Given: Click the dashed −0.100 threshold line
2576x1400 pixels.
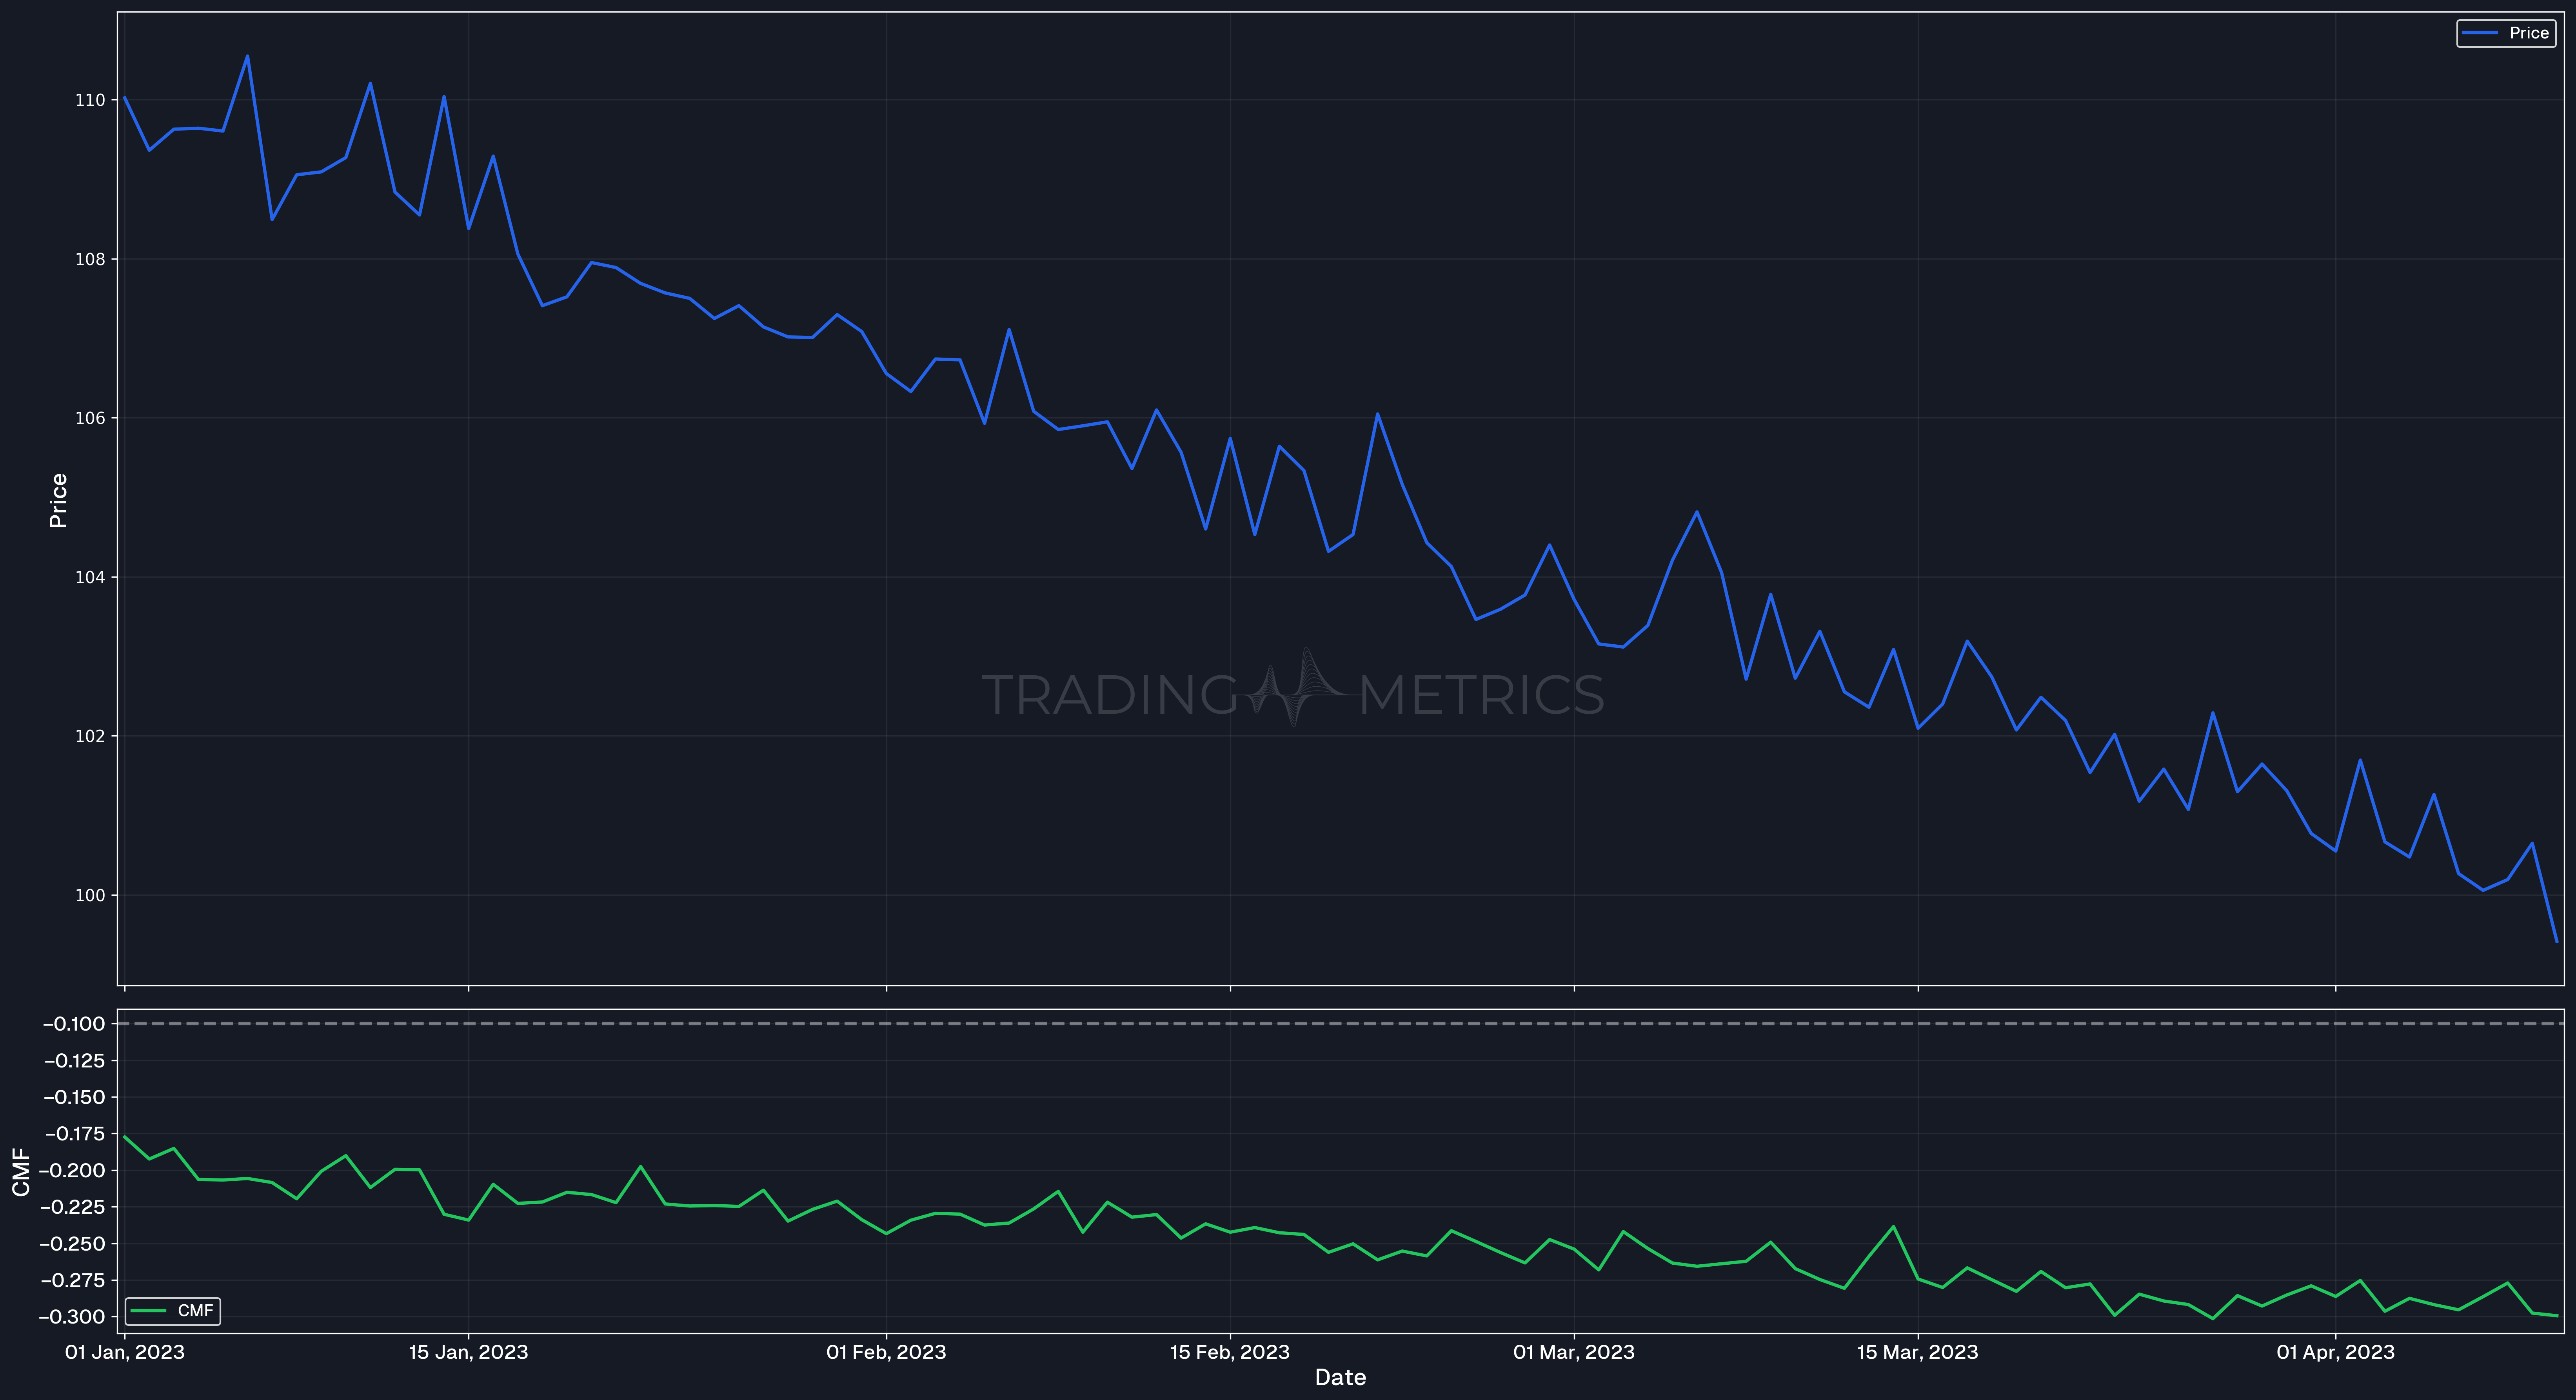Looking at the screenshot, I should tap(1340, 1024).
